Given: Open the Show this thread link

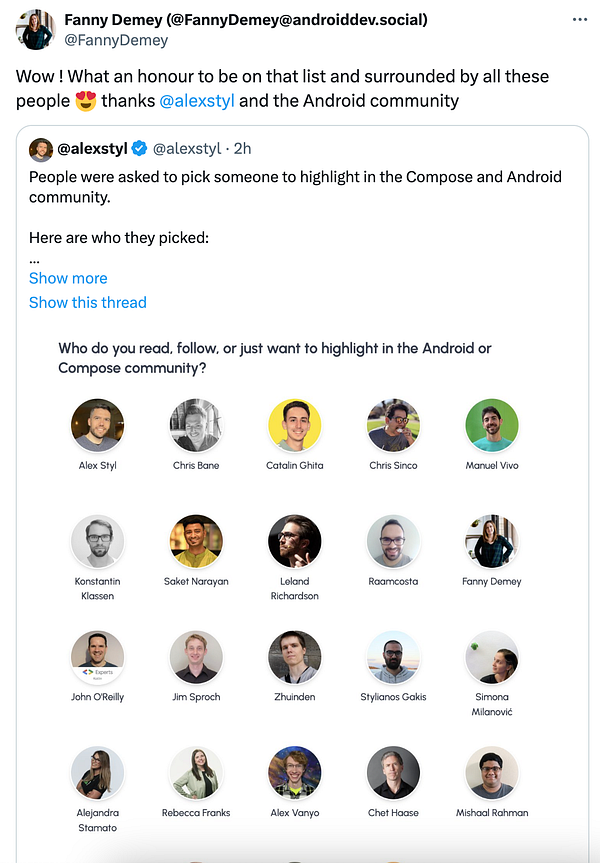Looking at the screenshot, I should [x=88, y=302].
